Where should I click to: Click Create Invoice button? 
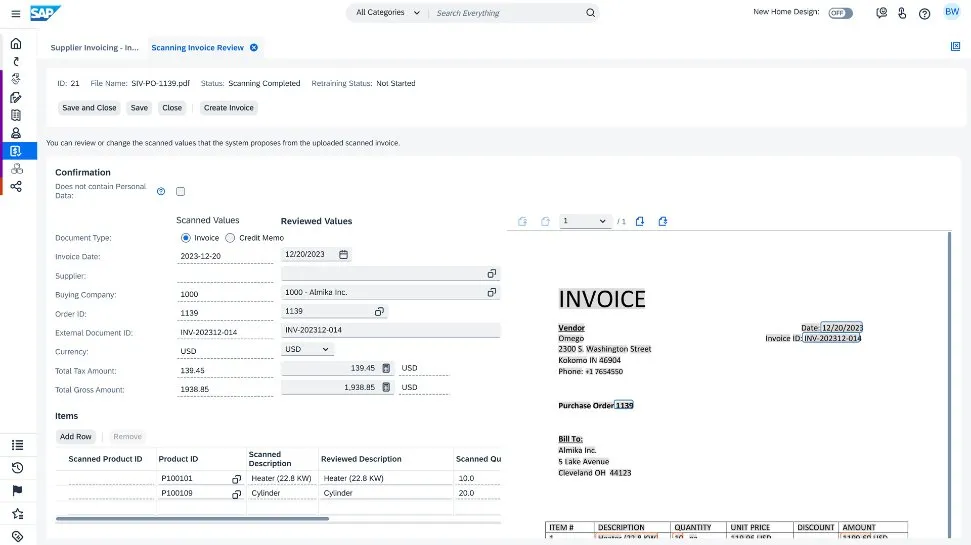click(229, 108)
